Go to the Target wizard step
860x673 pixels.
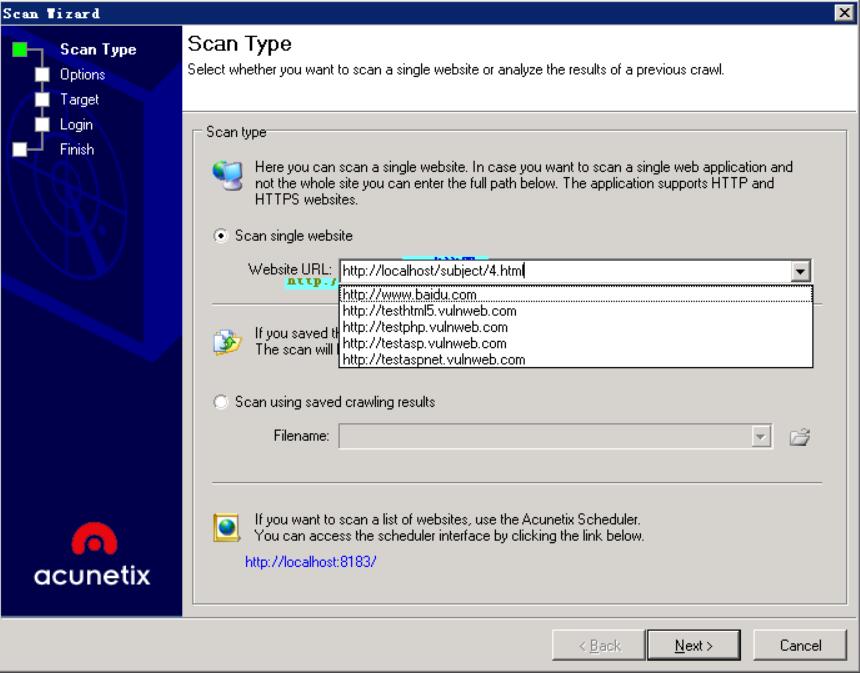80,99
